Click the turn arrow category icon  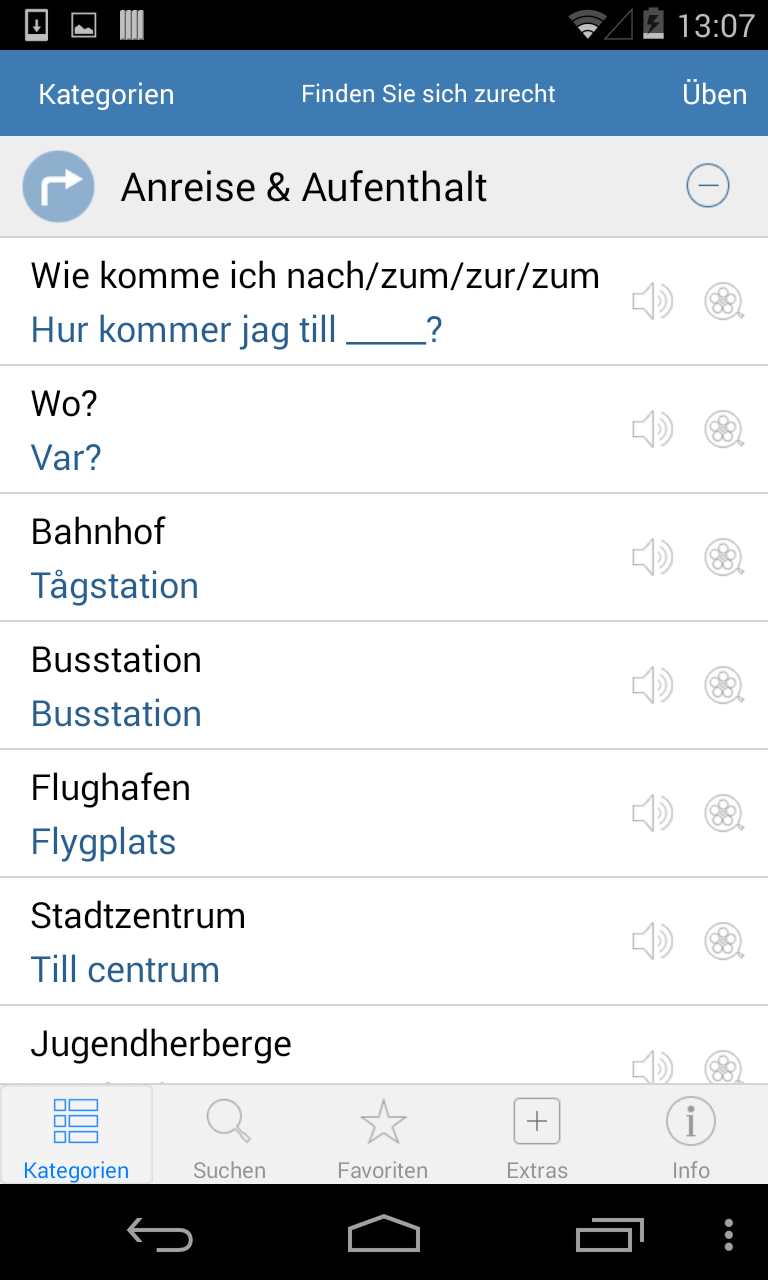(59, 186)
